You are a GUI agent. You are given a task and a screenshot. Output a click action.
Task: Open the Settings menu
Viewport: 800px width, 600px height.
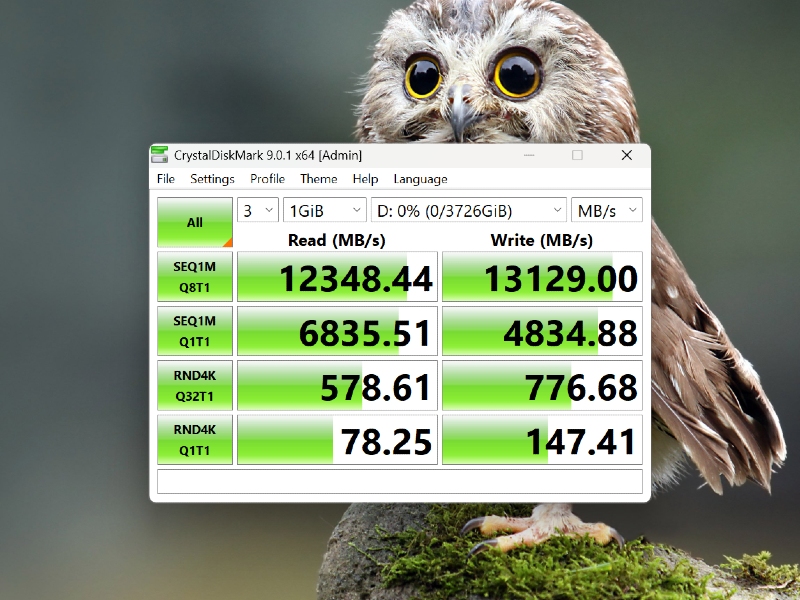tap(212, 179)
